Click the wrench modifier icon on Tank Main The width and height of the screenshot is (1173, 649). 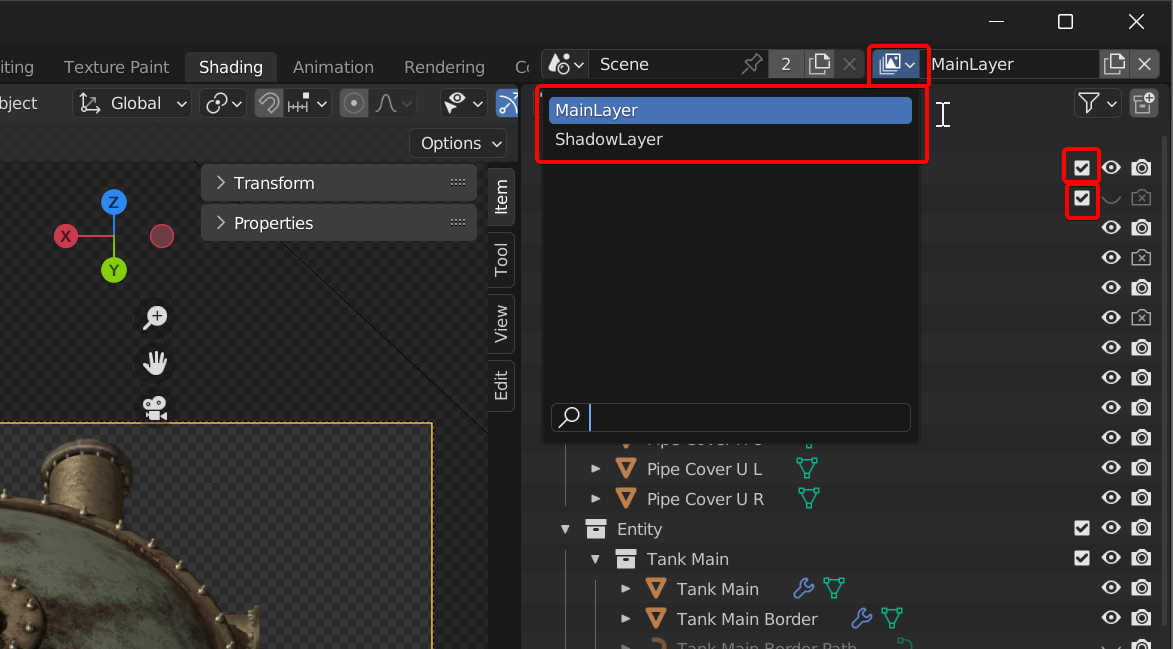click(803, 589)
